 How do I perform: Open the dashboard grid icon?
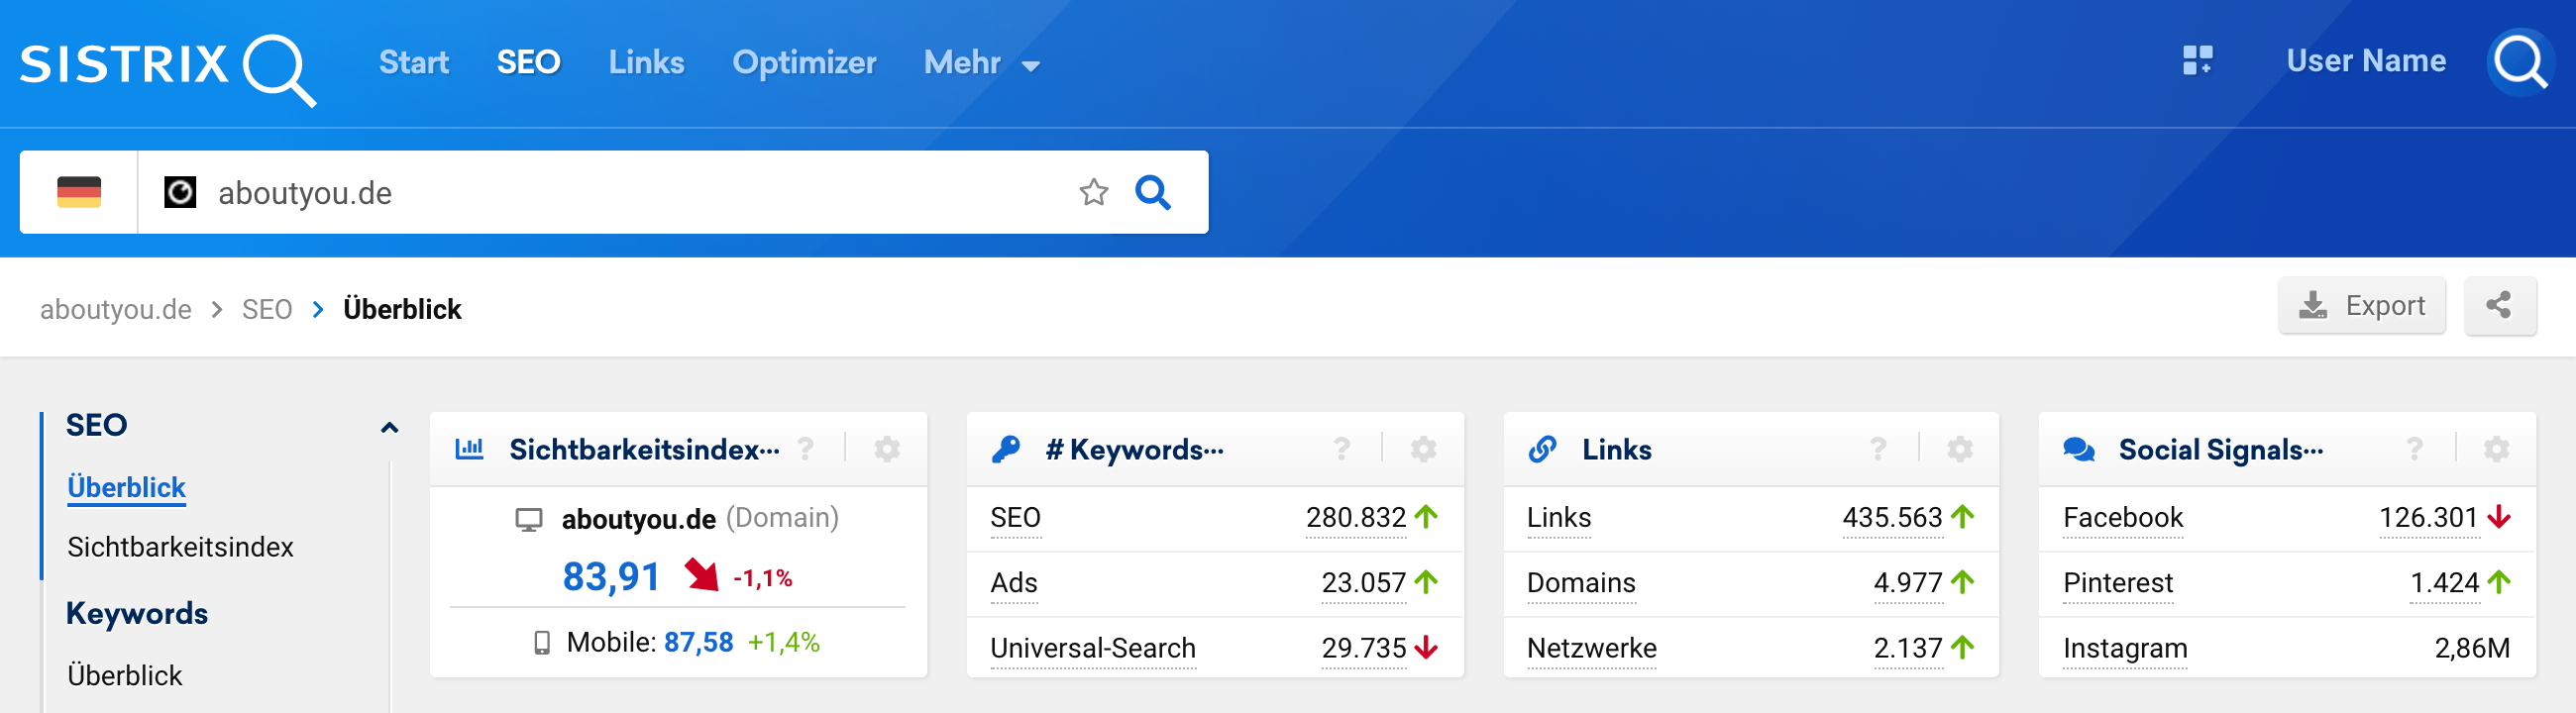coord(2196,61)
